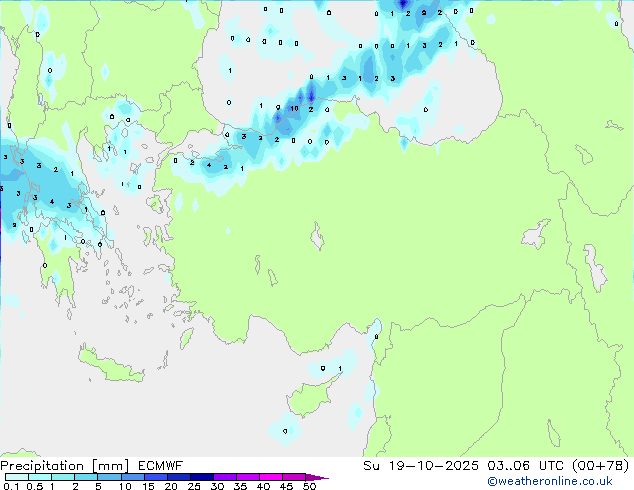
Task: Click the 0.1 to 0.5 mm legend swatch
Action: (17, 477)
